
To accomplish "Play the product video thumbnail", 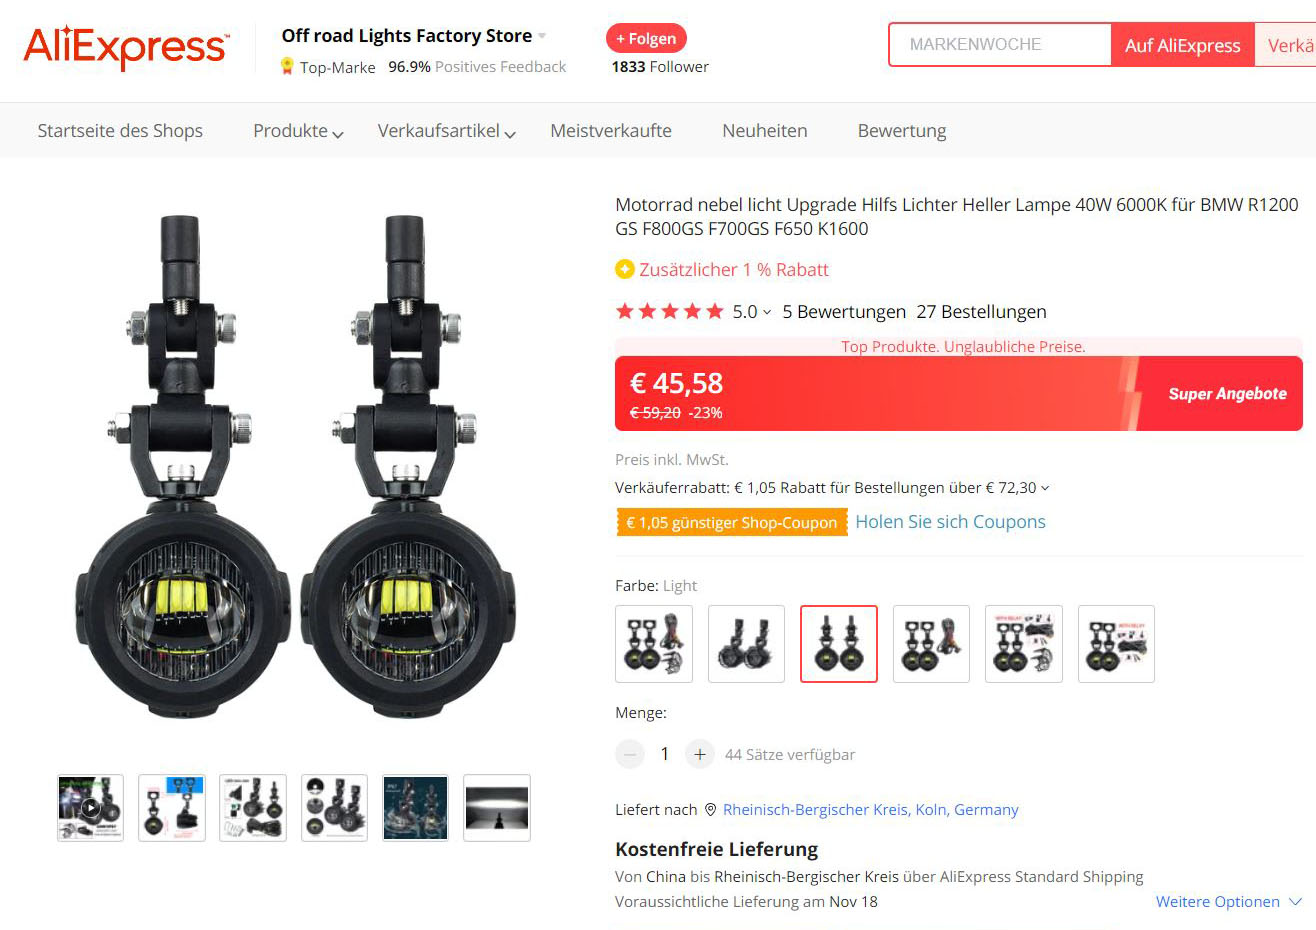I will tap(90, 808).
